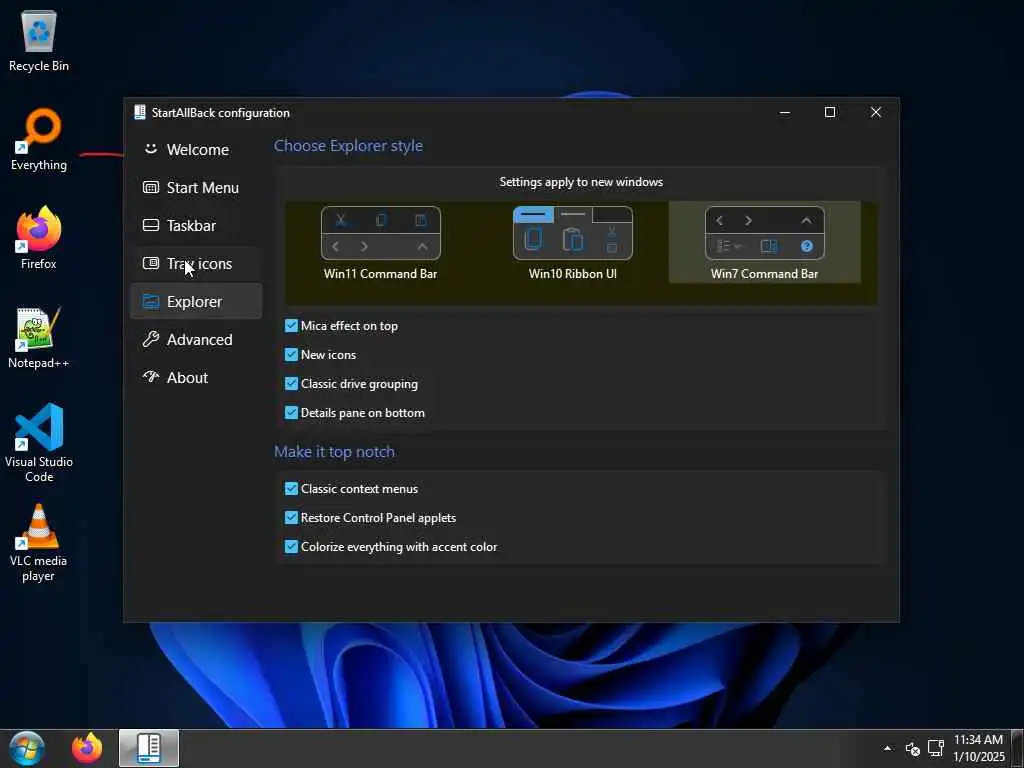
Task: Click the Tray icons sidebar icon
Action: coord(151,263)
